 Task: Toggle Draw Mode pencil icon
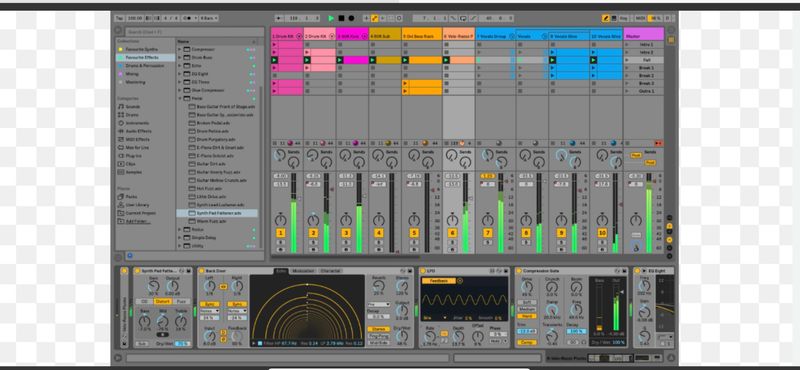(606, 18)
